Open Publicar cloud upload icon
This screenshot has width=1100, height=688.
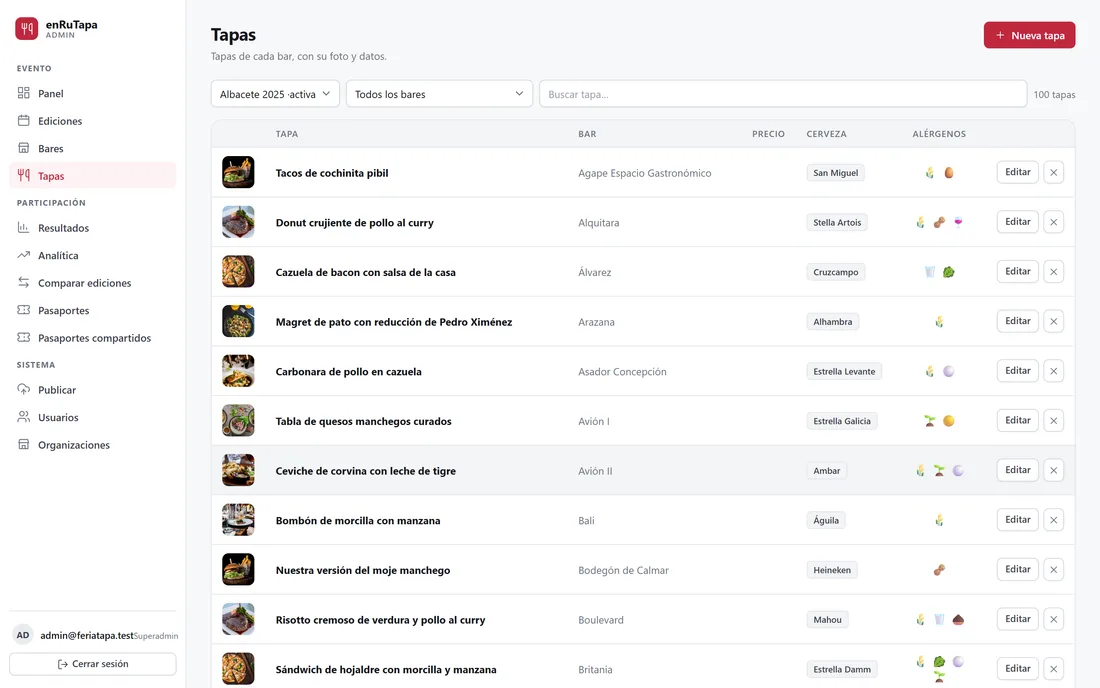24,389
